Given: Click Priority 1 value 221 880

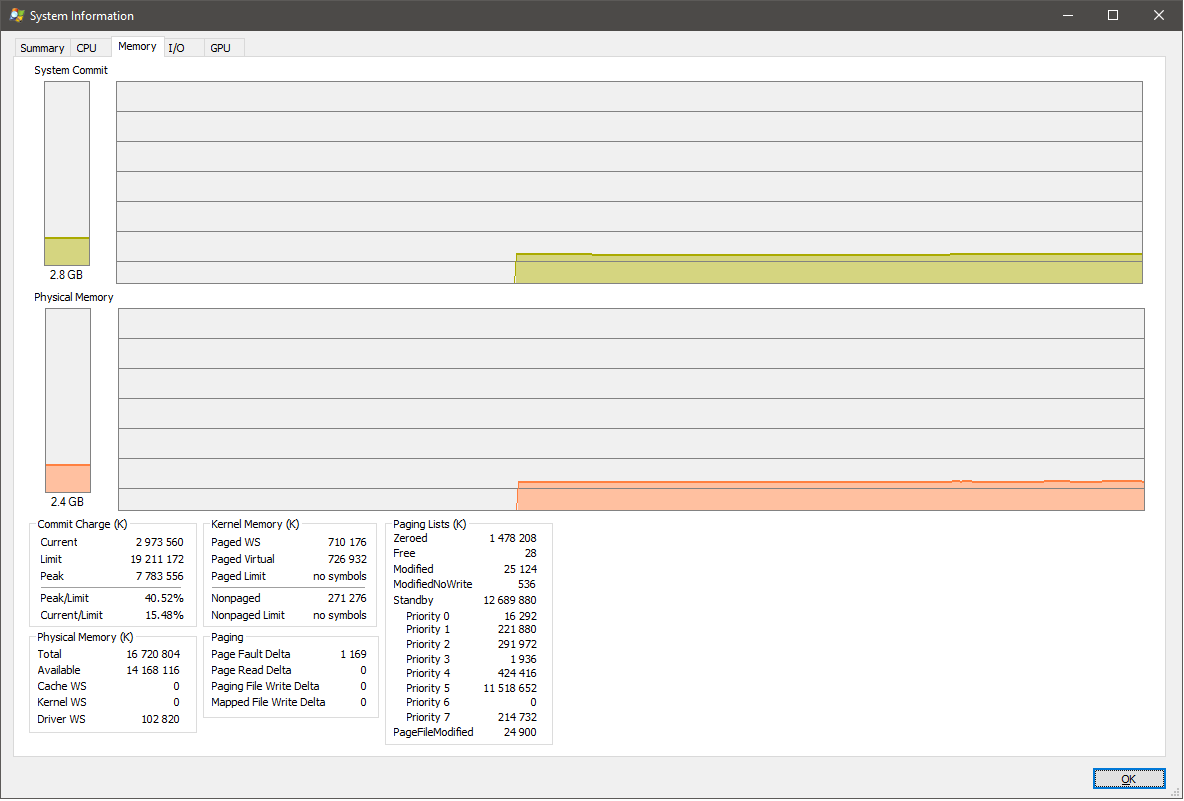Looking at the screenshot, I should (x=517, y=630).
